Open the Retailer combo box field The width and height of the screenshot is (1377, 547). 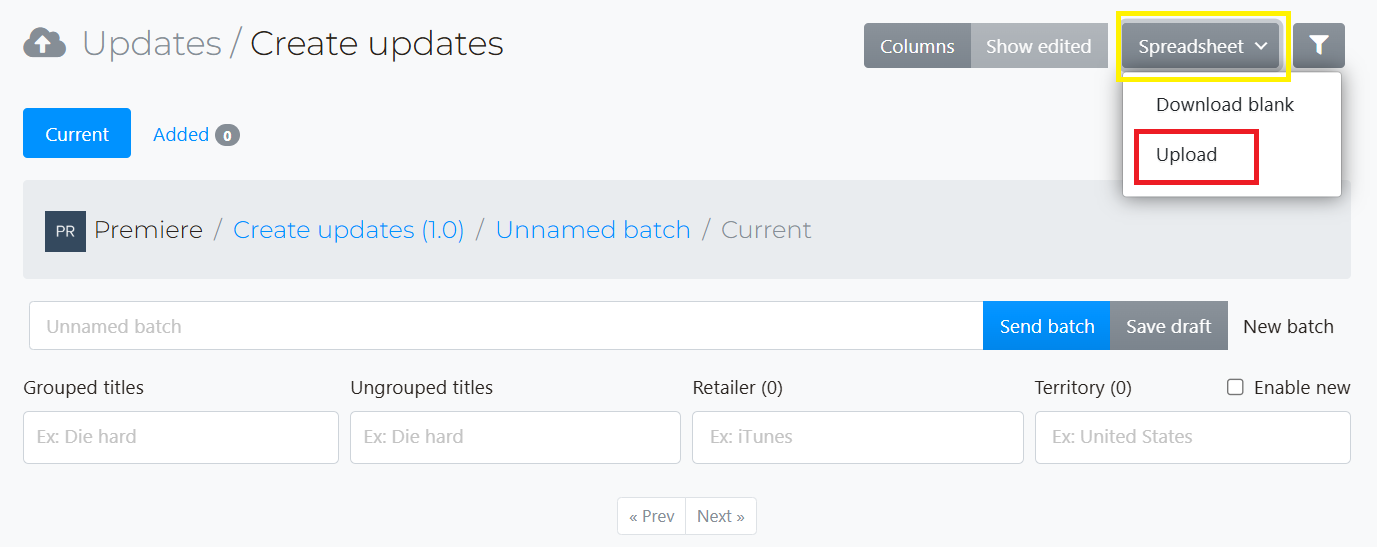coord(857,437)
